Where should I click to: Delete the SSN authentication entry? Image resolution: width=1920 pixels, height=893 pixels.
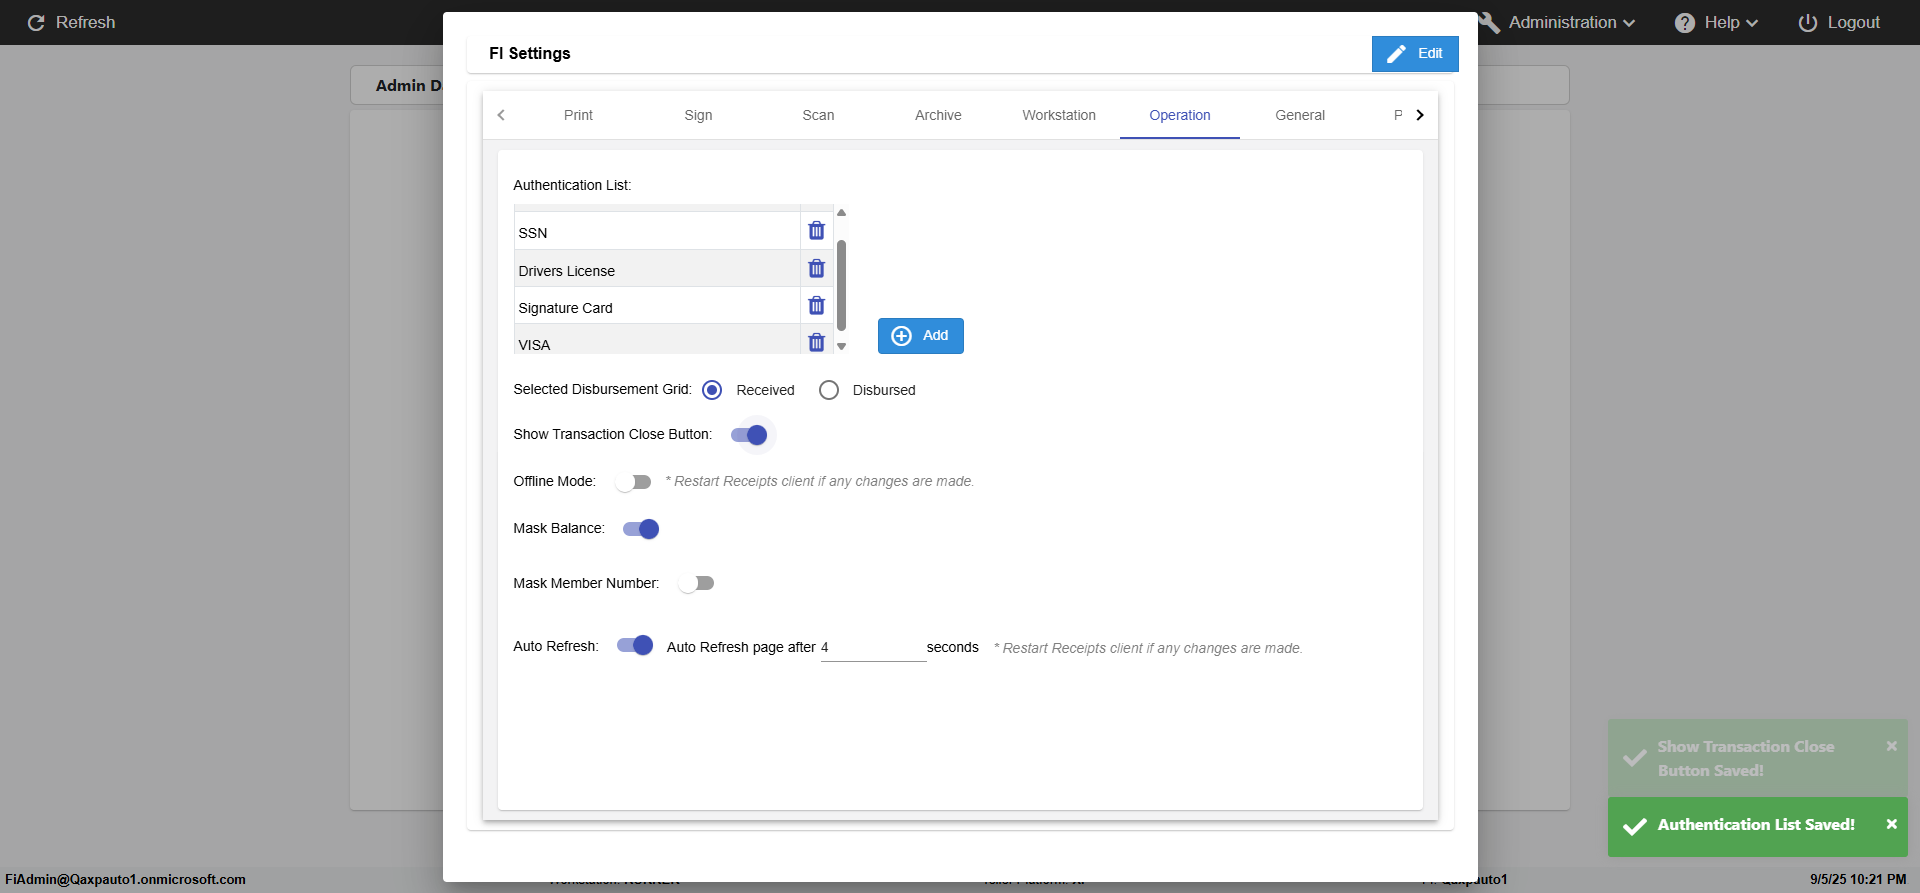click(x=816, y=231)
